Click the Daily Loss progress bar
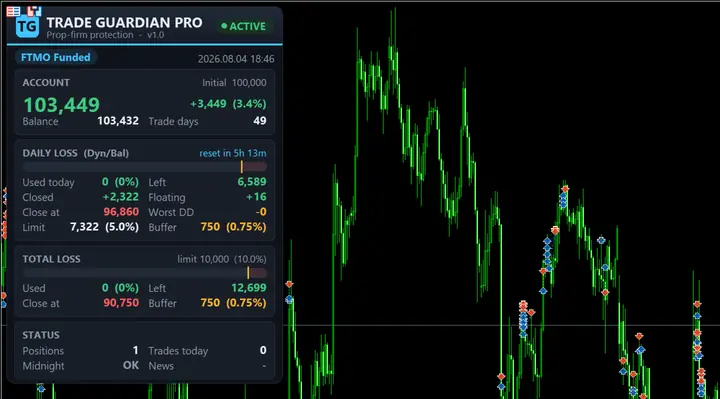This screenshot has width=720, height=399. coord(145,167)
